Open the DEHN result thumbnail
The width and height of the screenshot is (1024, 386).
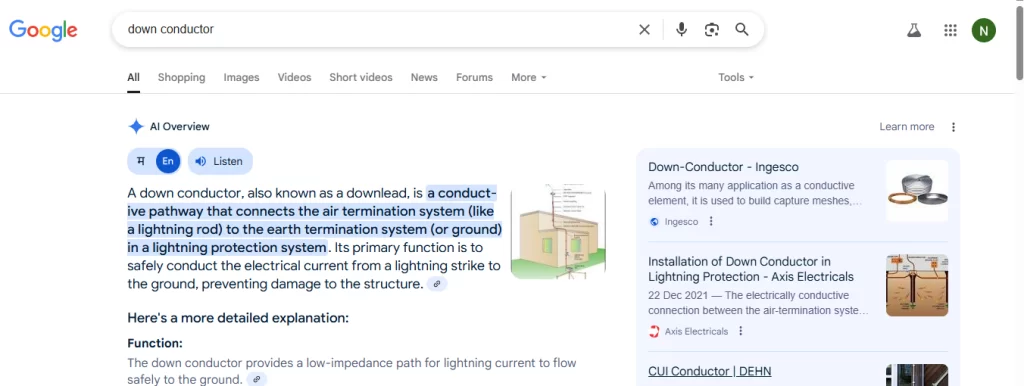point(917,375)
